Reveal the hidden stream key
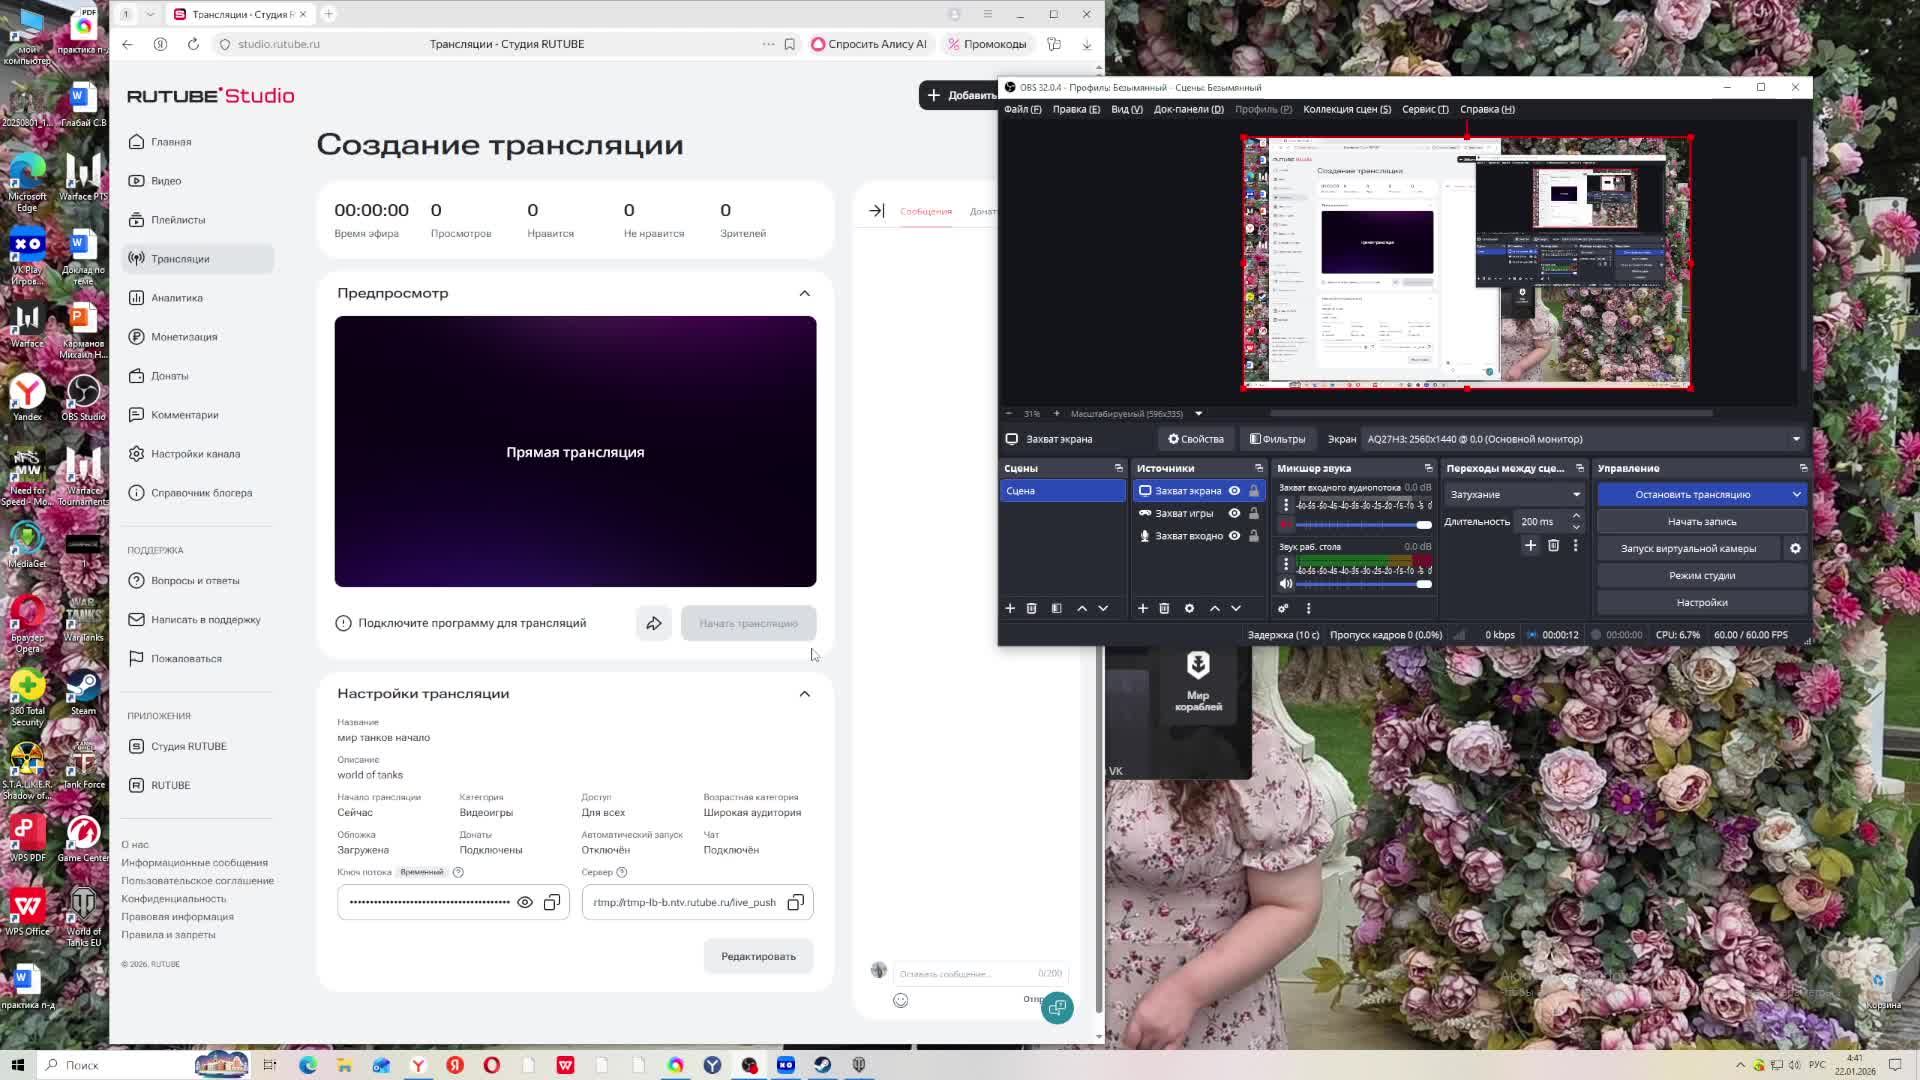This screenshot has height=1080, width=1920. (x=525, y=903)
